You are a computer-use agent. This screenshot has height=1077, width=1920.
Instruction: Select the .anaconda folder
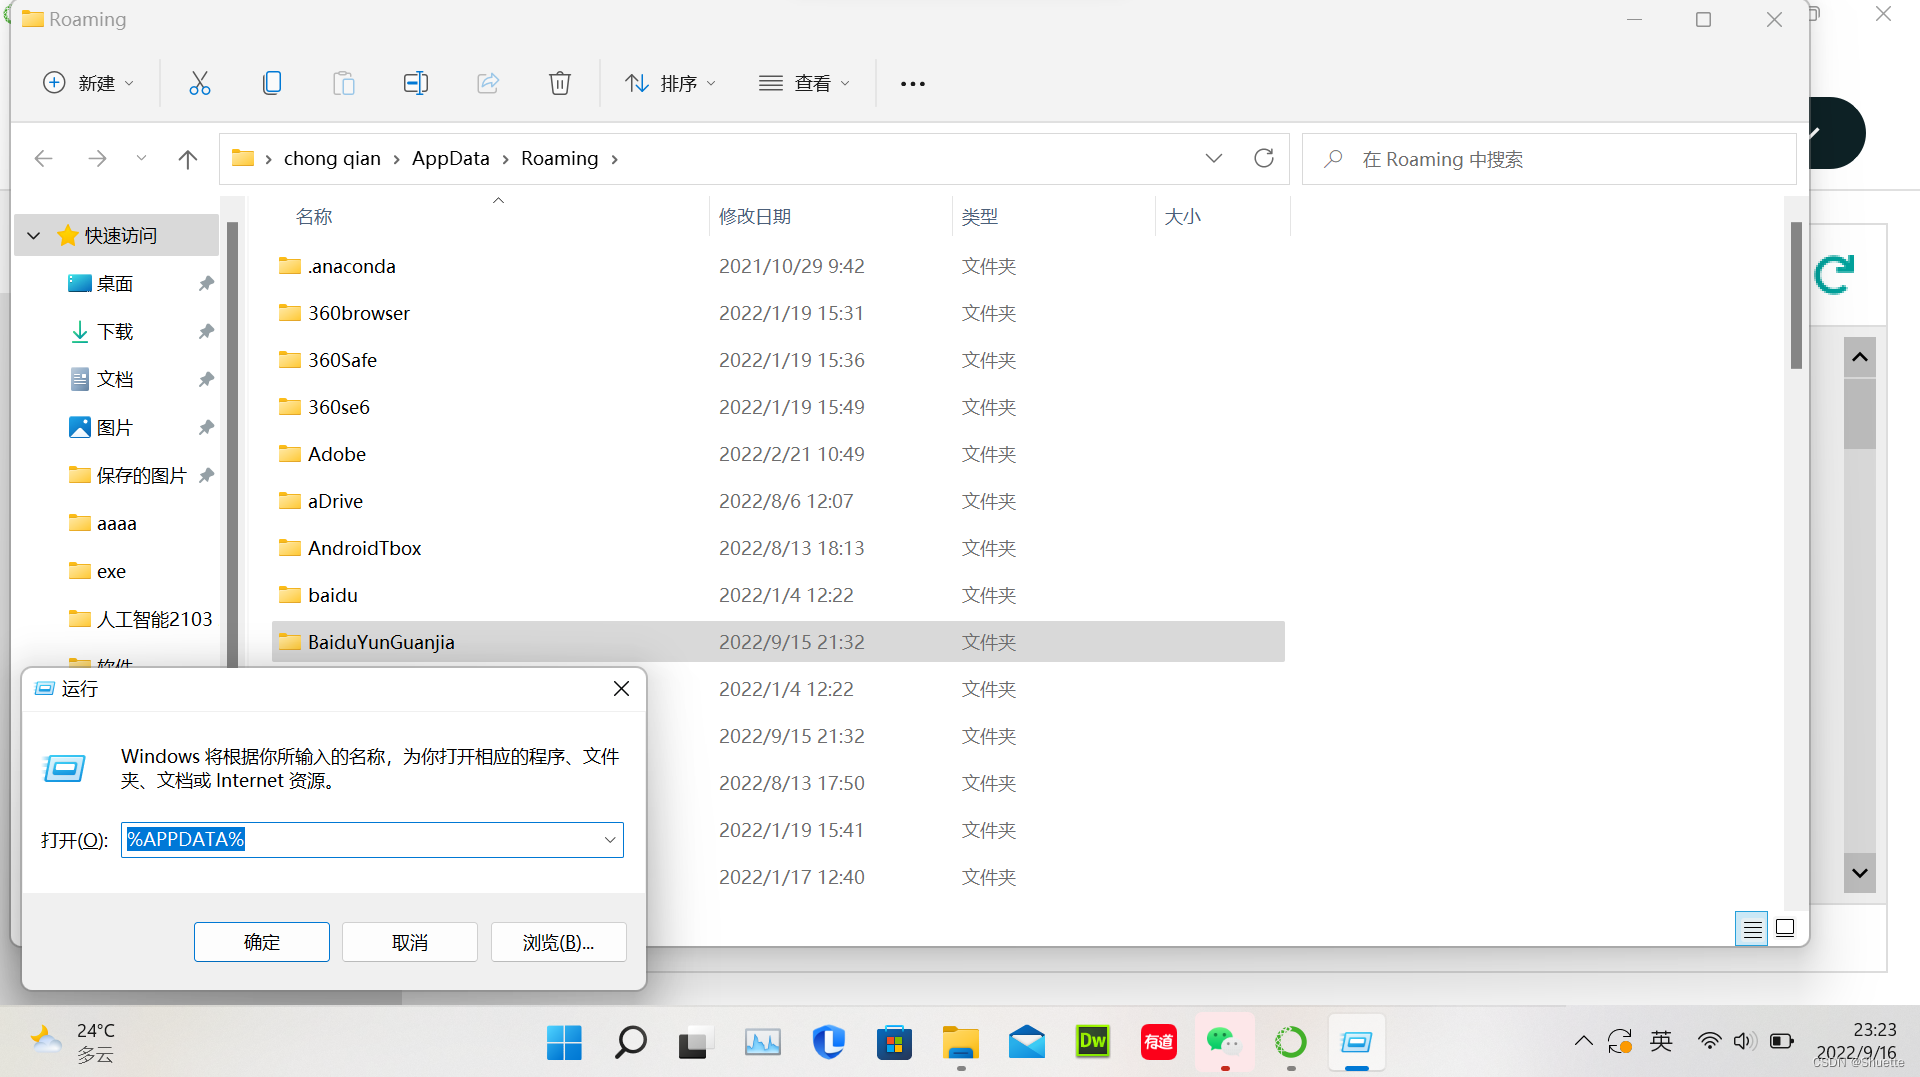[x=778, y=266]
